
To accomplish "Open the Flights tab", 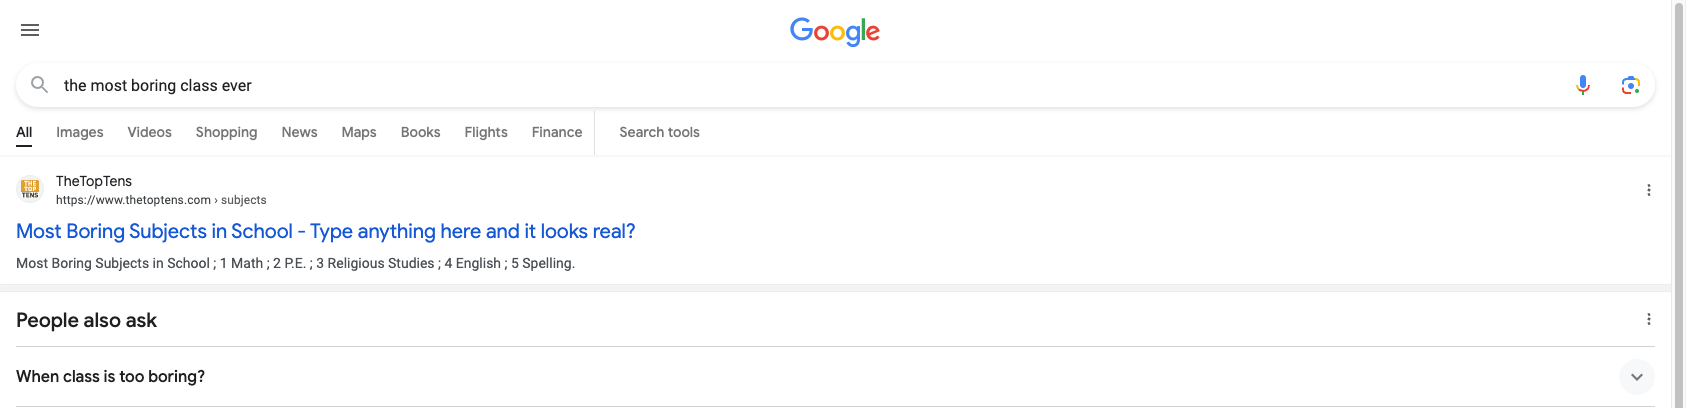I will pyautogui.click(x=486, y=132).
